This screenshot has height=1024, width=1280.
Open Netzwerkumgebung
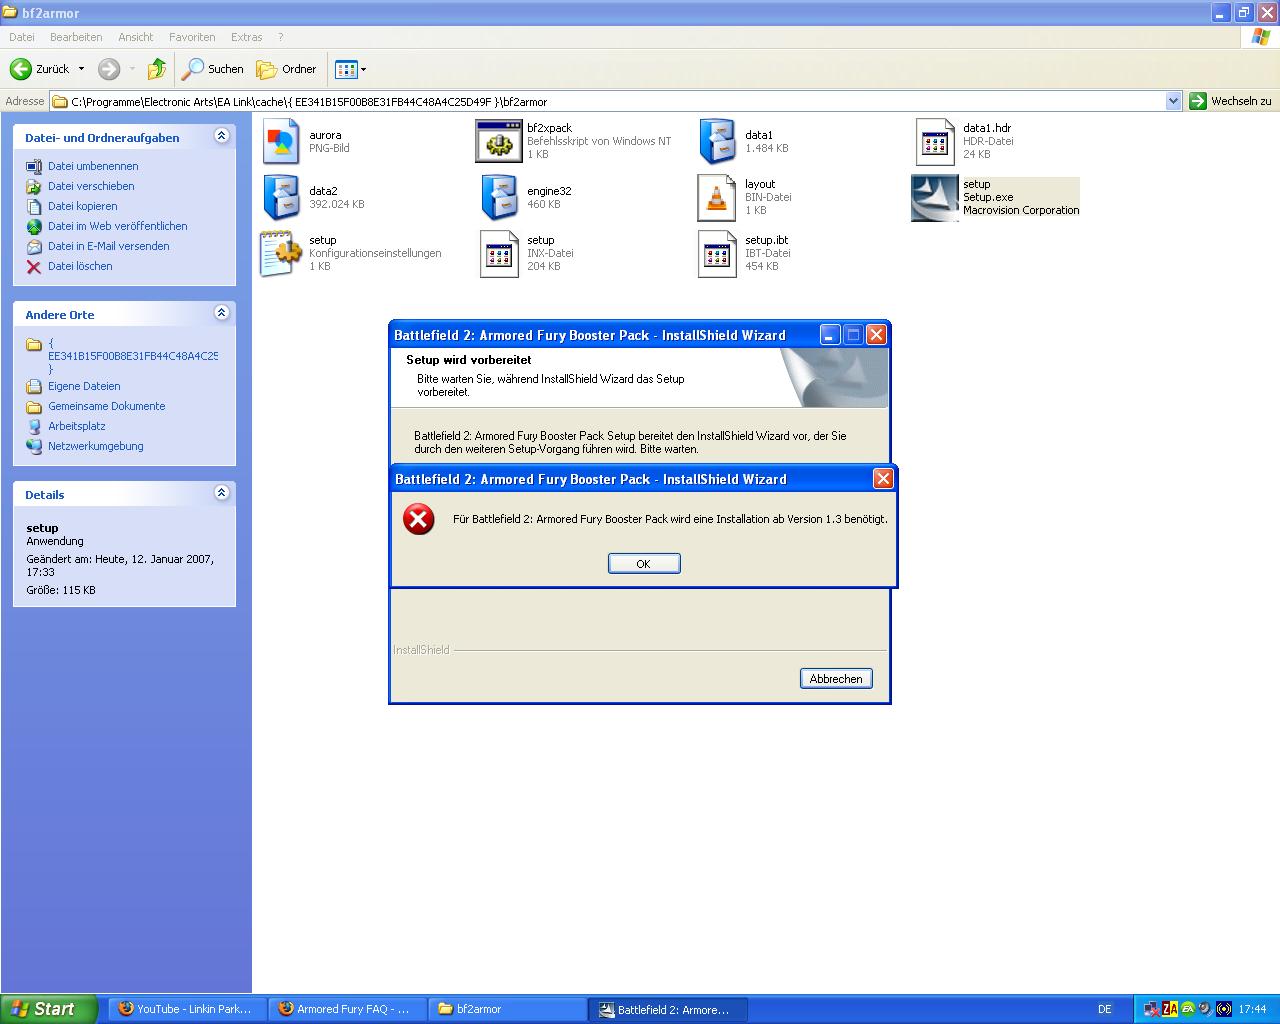[x=96, y=446]
